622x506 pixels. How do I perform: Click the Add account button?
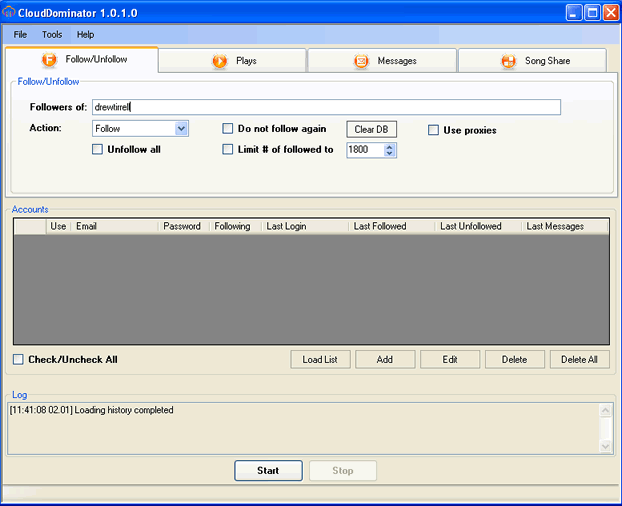coord(385,360)
